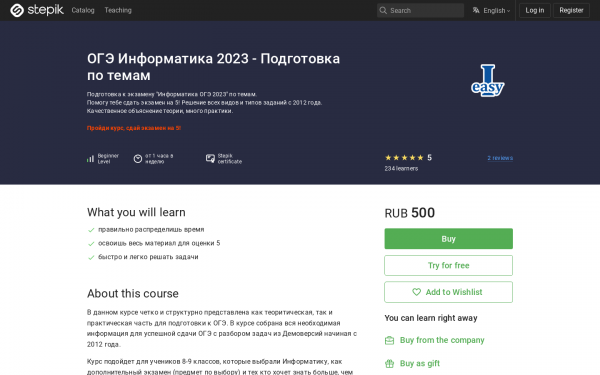Viewport: 600px width, 375px height.
Task: Click the What you will learn heading
Action: (136, 212)
